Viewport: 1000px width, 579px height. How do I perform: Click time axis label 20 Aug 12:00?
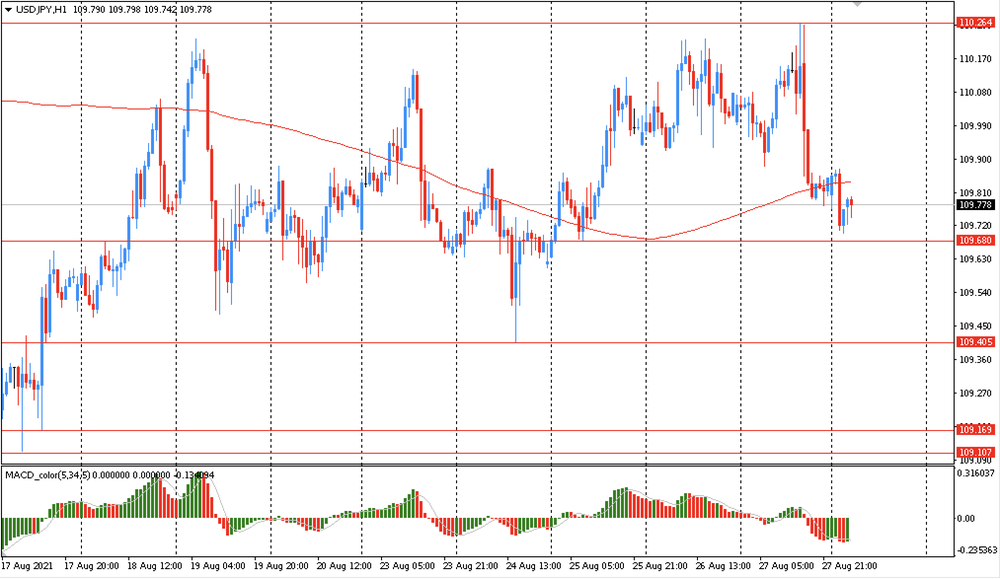pyautogui.click(x=344, y=566)
